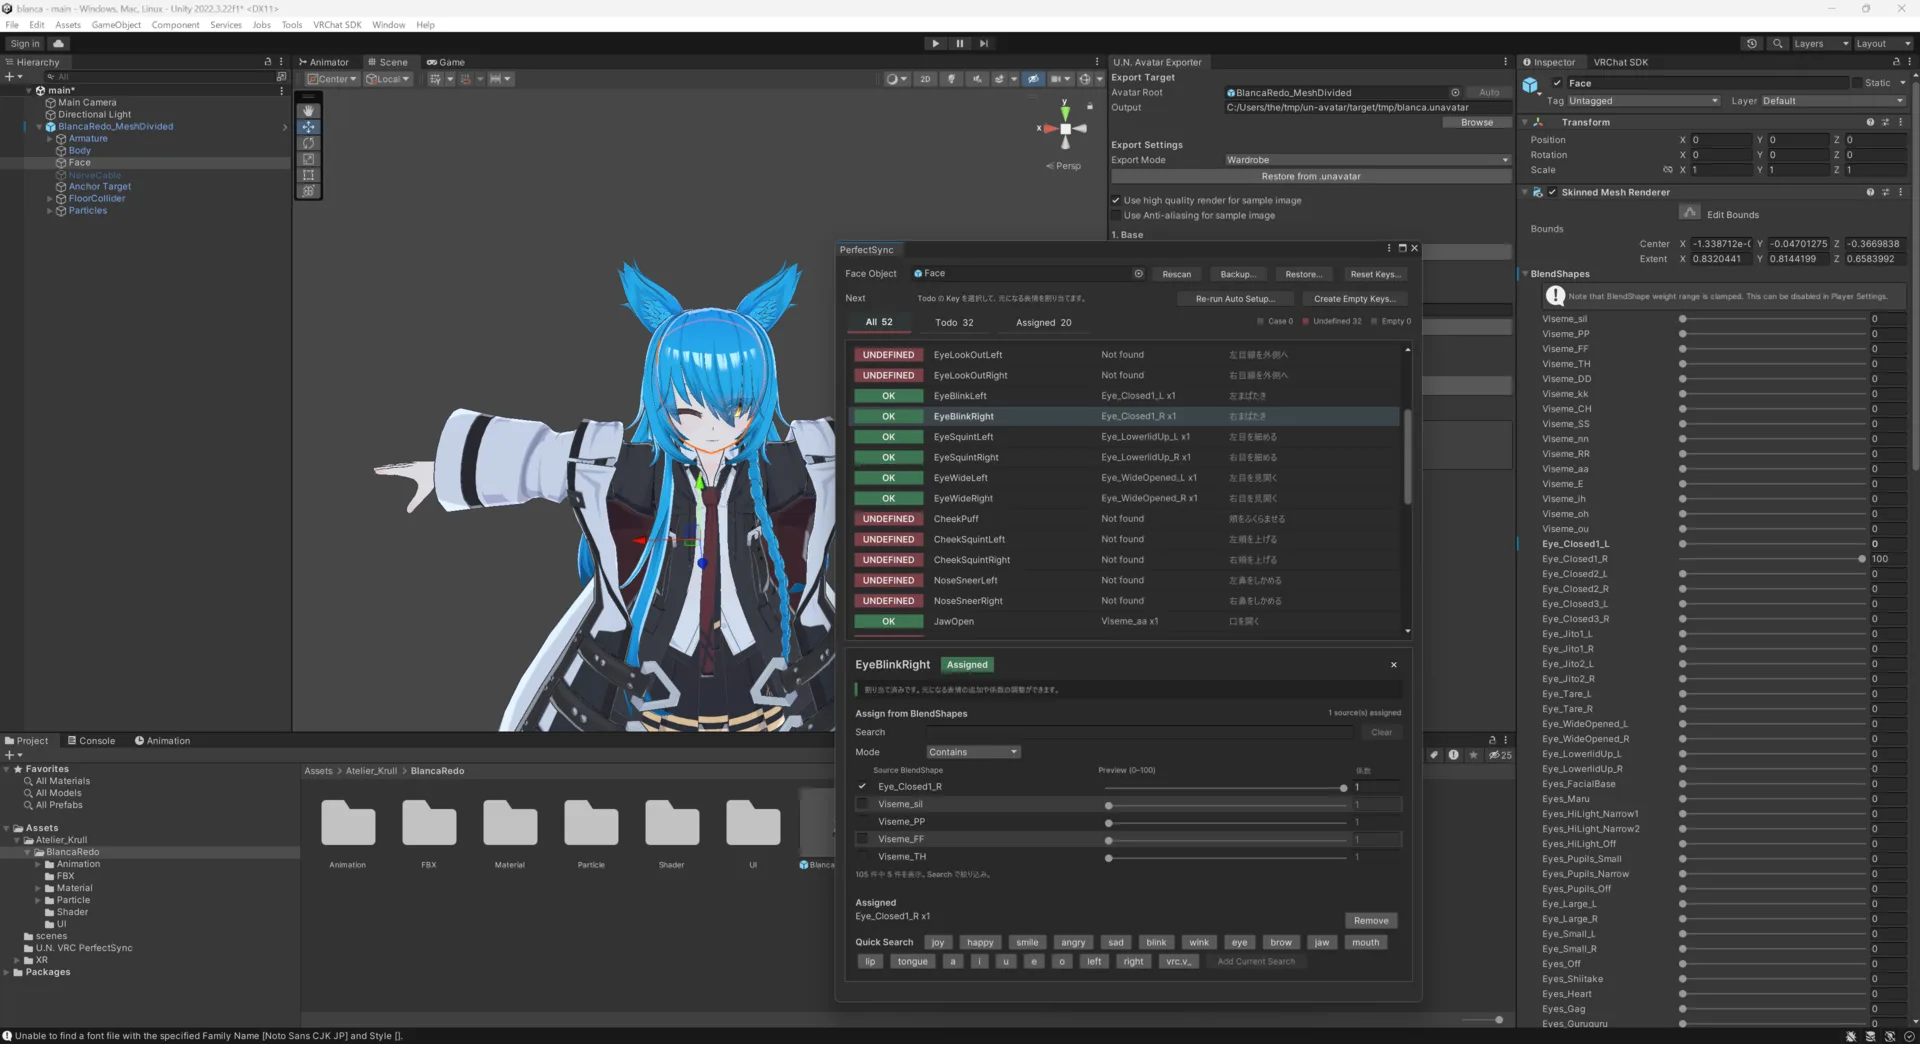Open the Layer Default dropdown
The width and height of the screenshot is (1920, 1044).
(x=1833, y=101)
